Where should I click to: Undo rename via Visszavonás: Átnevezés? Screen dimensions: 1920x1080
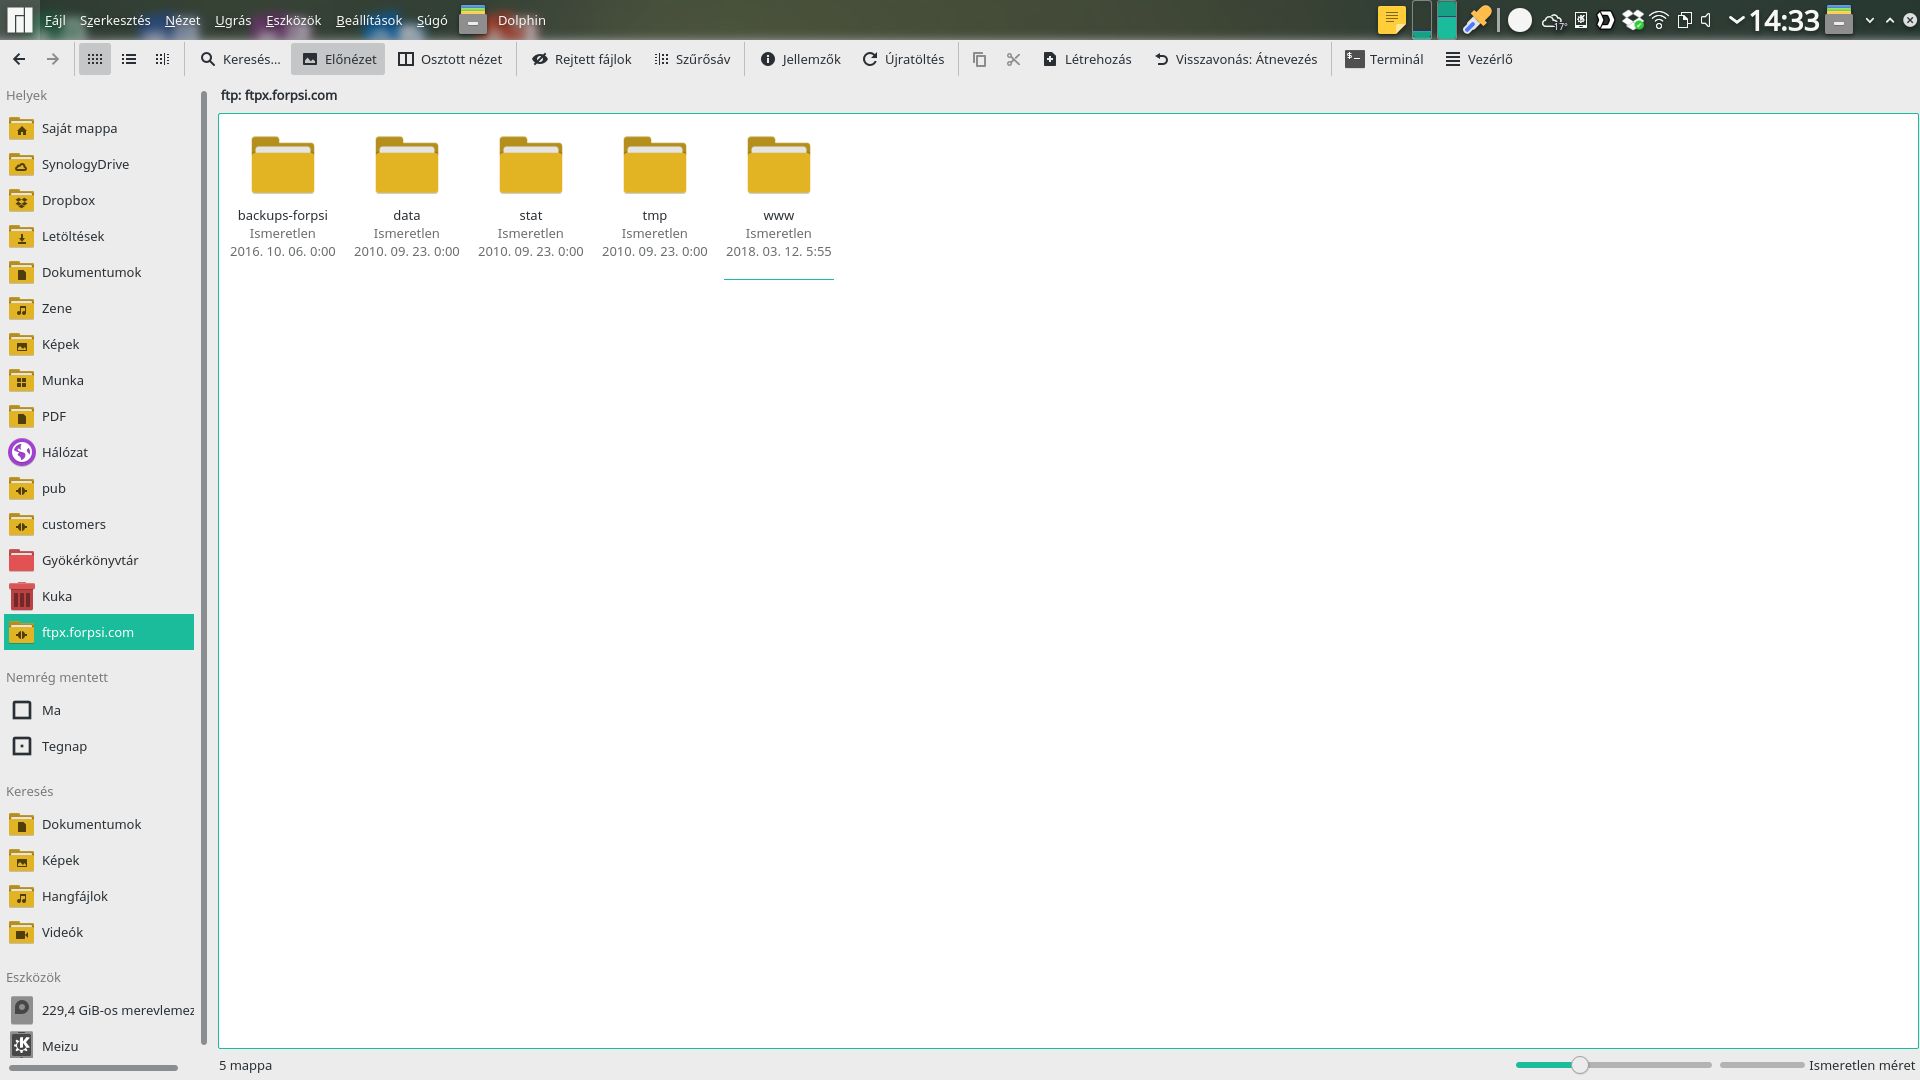point(1236,59)
